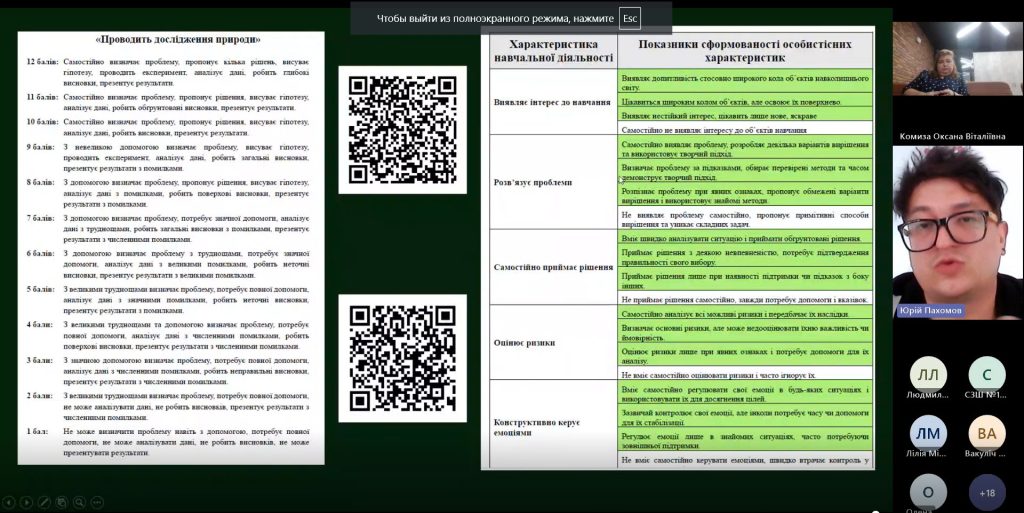Click the upper QR code on the slide
The width and height of the screenshot is (1024, 513).
pos(402,130)
